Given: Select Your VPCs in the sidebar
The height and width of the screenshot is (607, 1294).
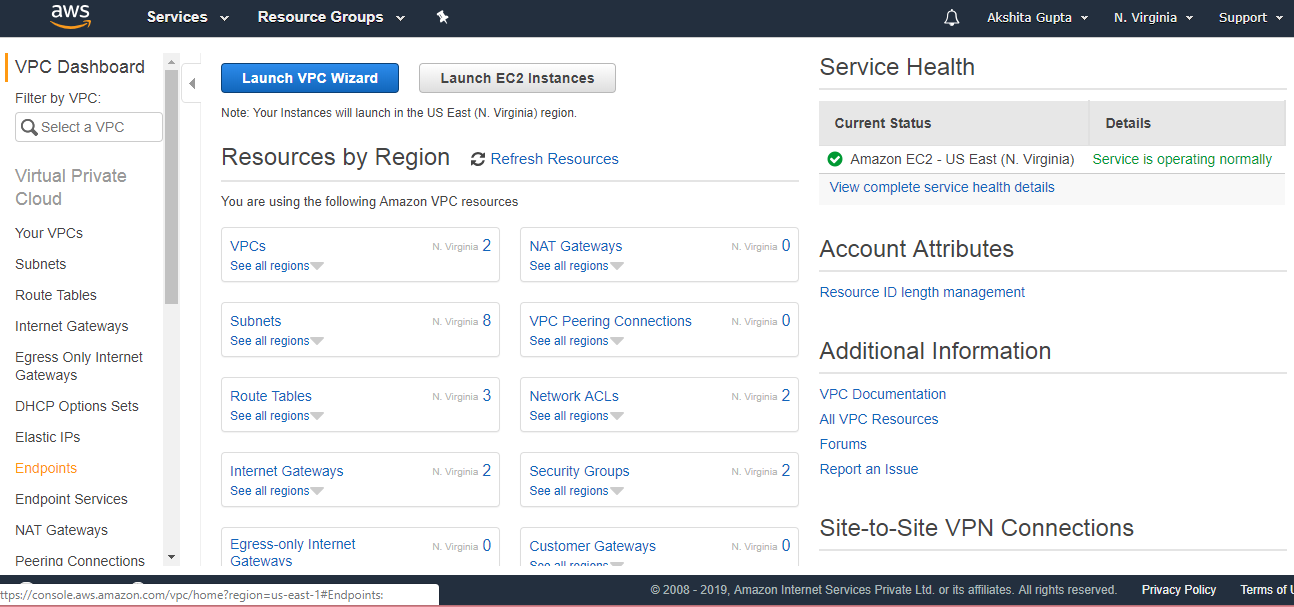Looking at the screenshot, I should click(x=49, y=233).
